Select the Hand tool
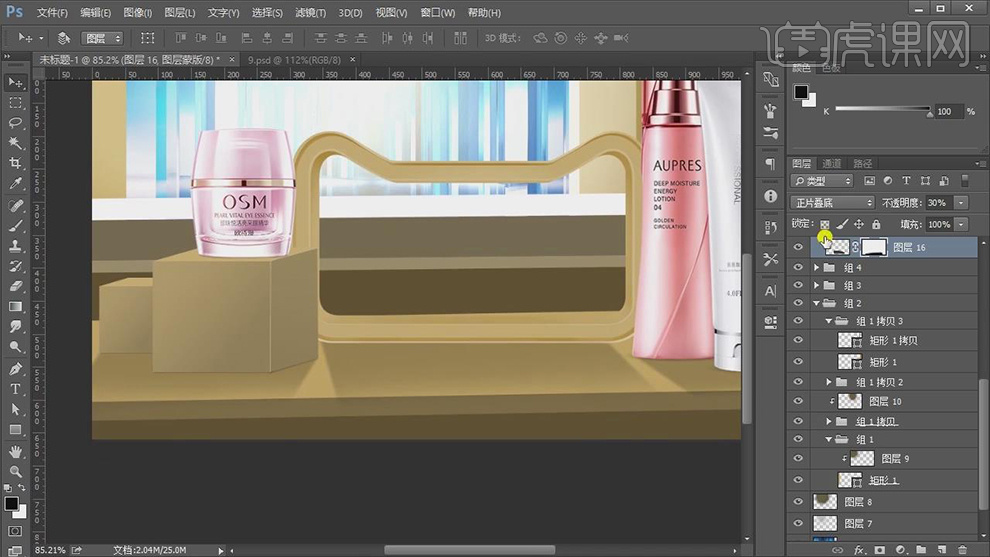Screen dimensions: 990x557 pyautogui.click(x=15, y=451)
